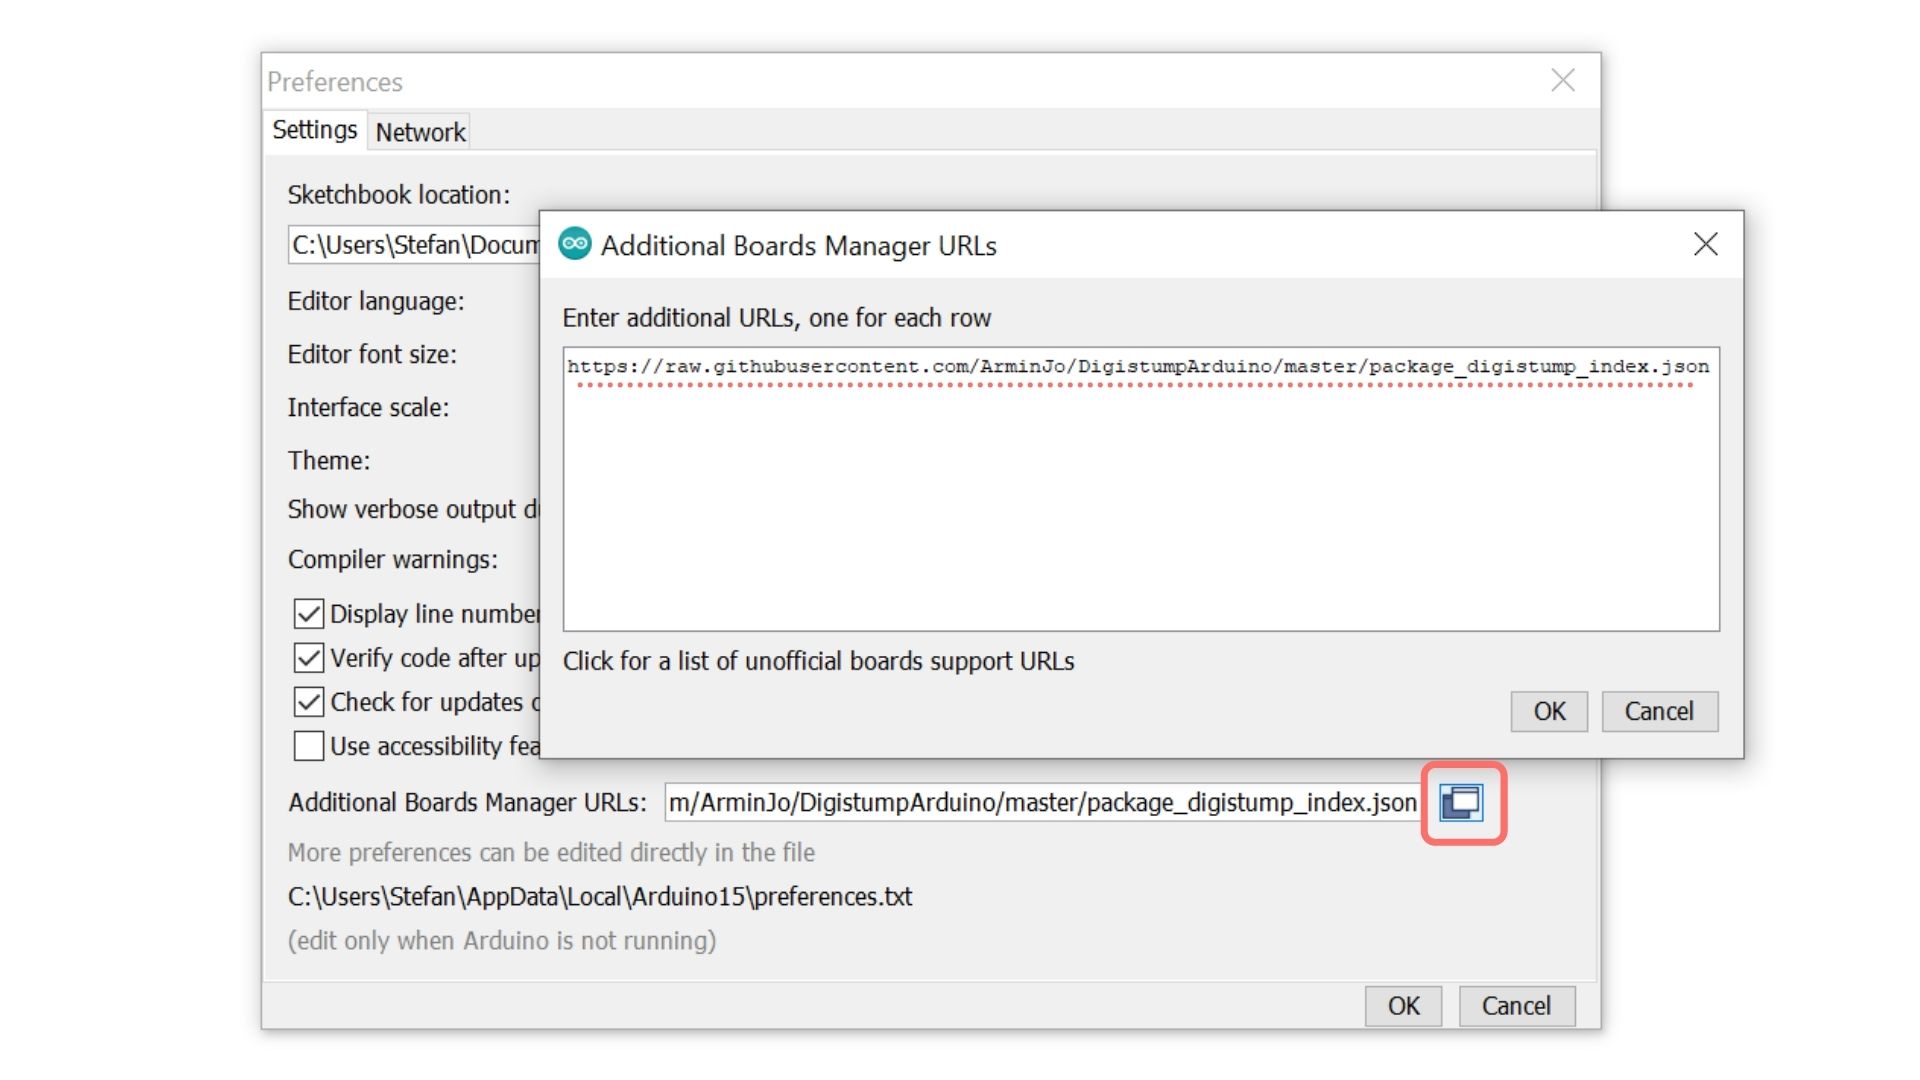Screen dimensions: 1920x1080
Task: Click the digistump package URL text line
Action: tap(1138, 367)
